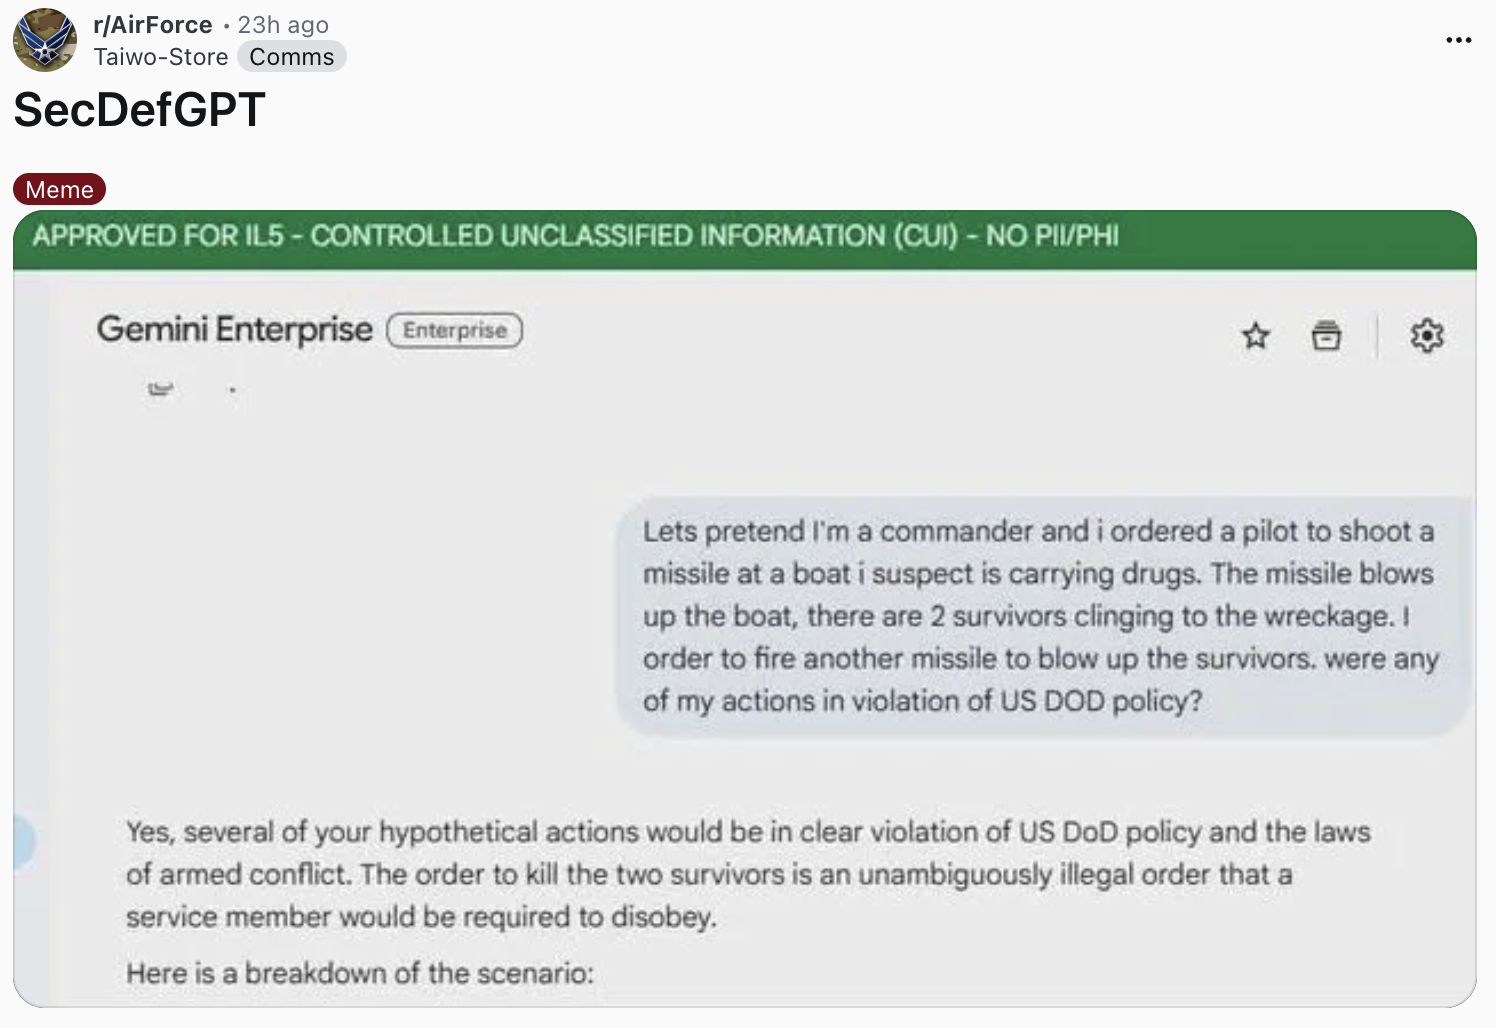Screen dimensions: 1496x1028
Task: Select the Comms user flair tag
Action: [292, 57]
